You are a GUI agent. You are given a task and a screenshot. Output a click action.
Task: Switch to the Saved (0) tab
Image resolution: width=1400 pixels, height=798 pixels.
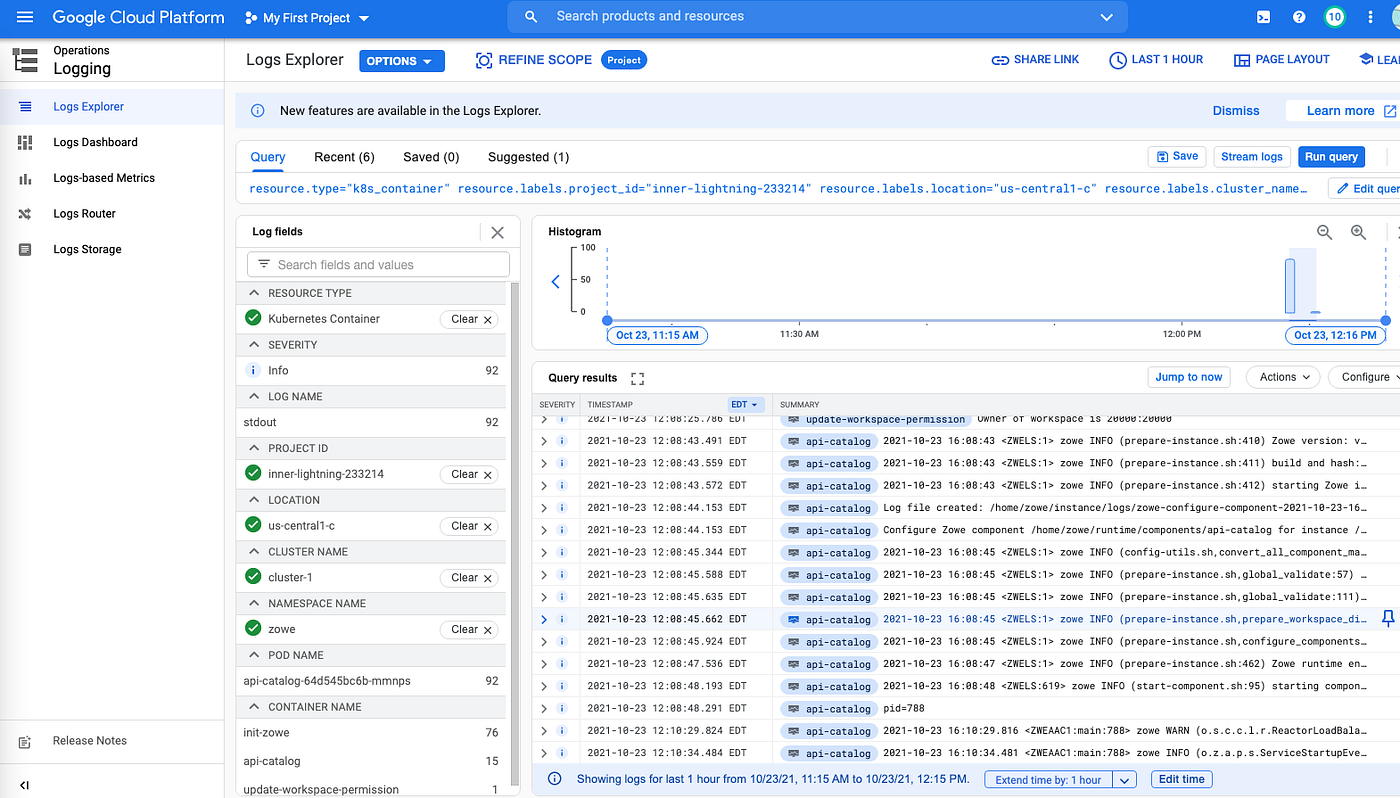[431, 157]
